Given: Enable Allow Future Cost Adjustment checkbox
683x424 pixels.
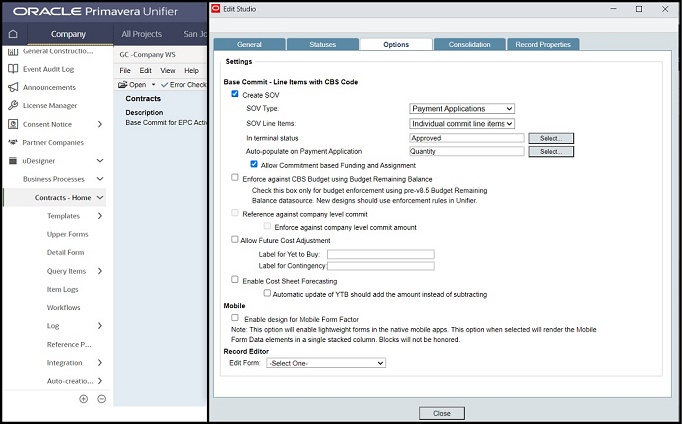Looking at the screenshot, I should click(234, 239).
